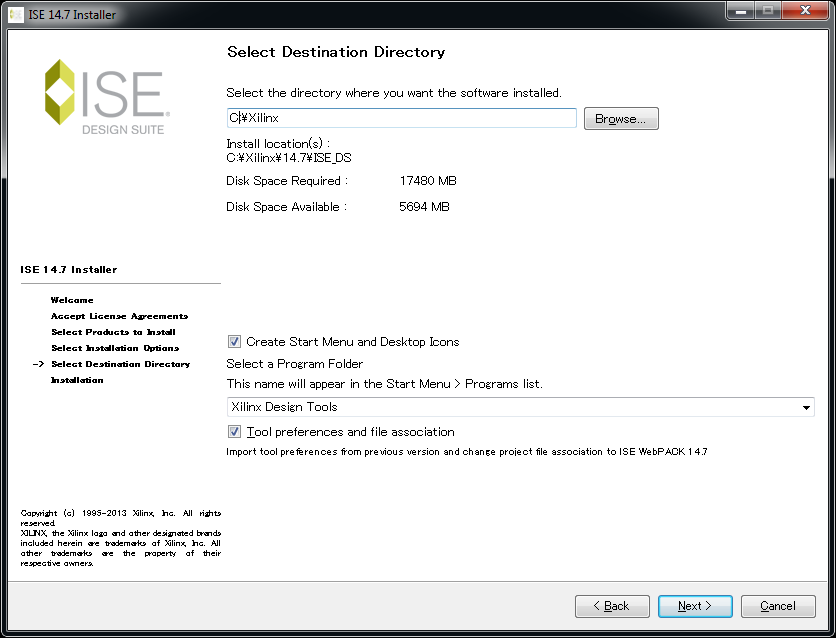Close the ISE 14.7 Installer window
Screen dimensions: 836x638
click(x=805, y=11)
